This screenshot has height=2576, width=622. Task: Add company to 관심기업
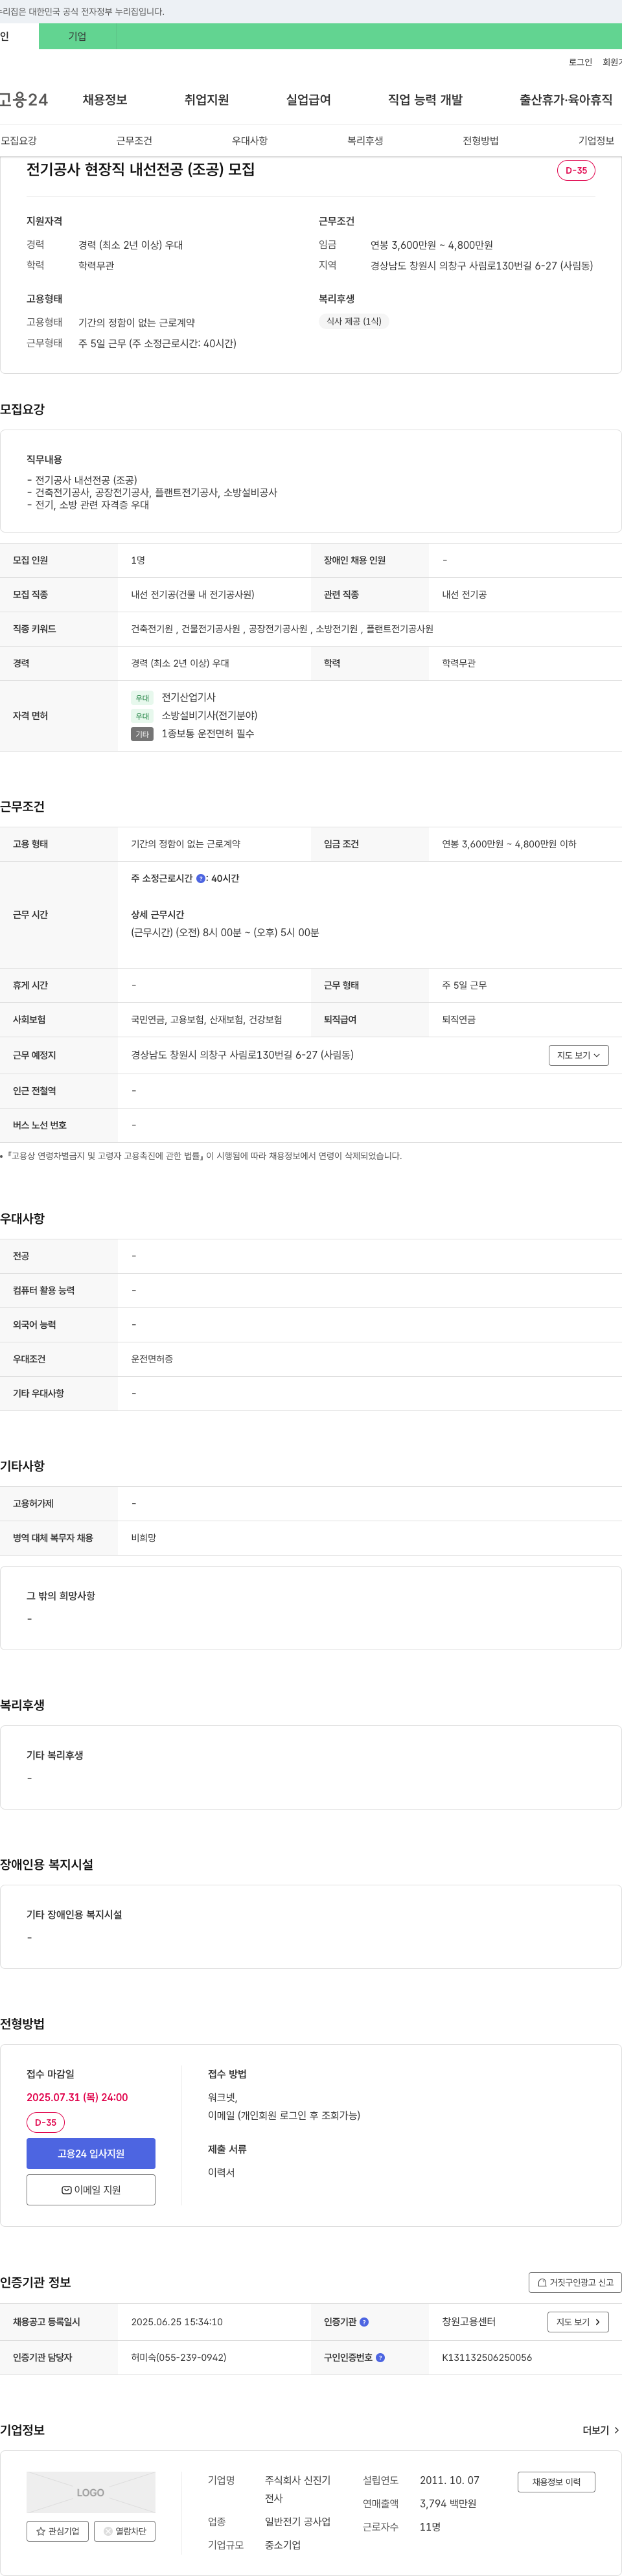point(57,2531)
